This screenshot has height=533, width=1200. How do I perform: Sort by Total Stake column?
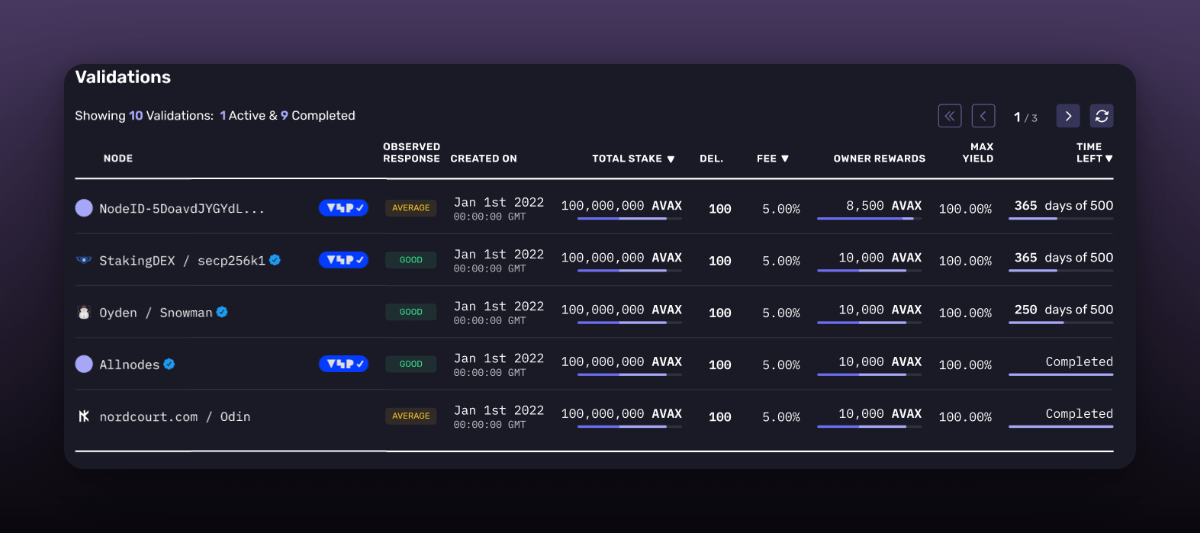click(x=633, y=159)
